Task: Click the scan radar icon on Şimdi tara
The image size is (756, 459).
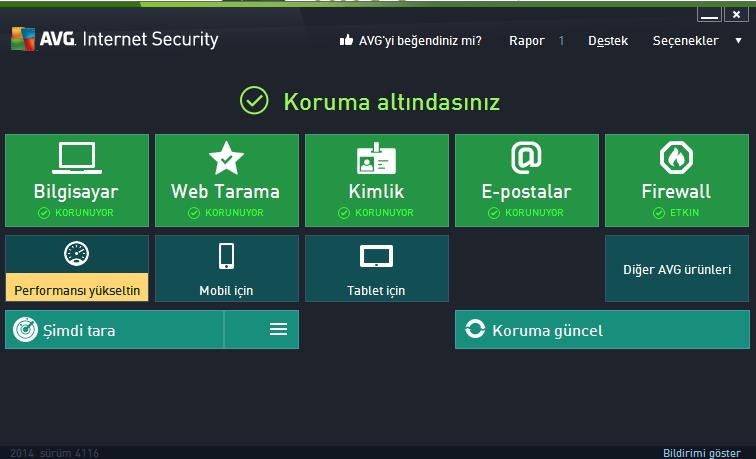Action: click(25, 330)
